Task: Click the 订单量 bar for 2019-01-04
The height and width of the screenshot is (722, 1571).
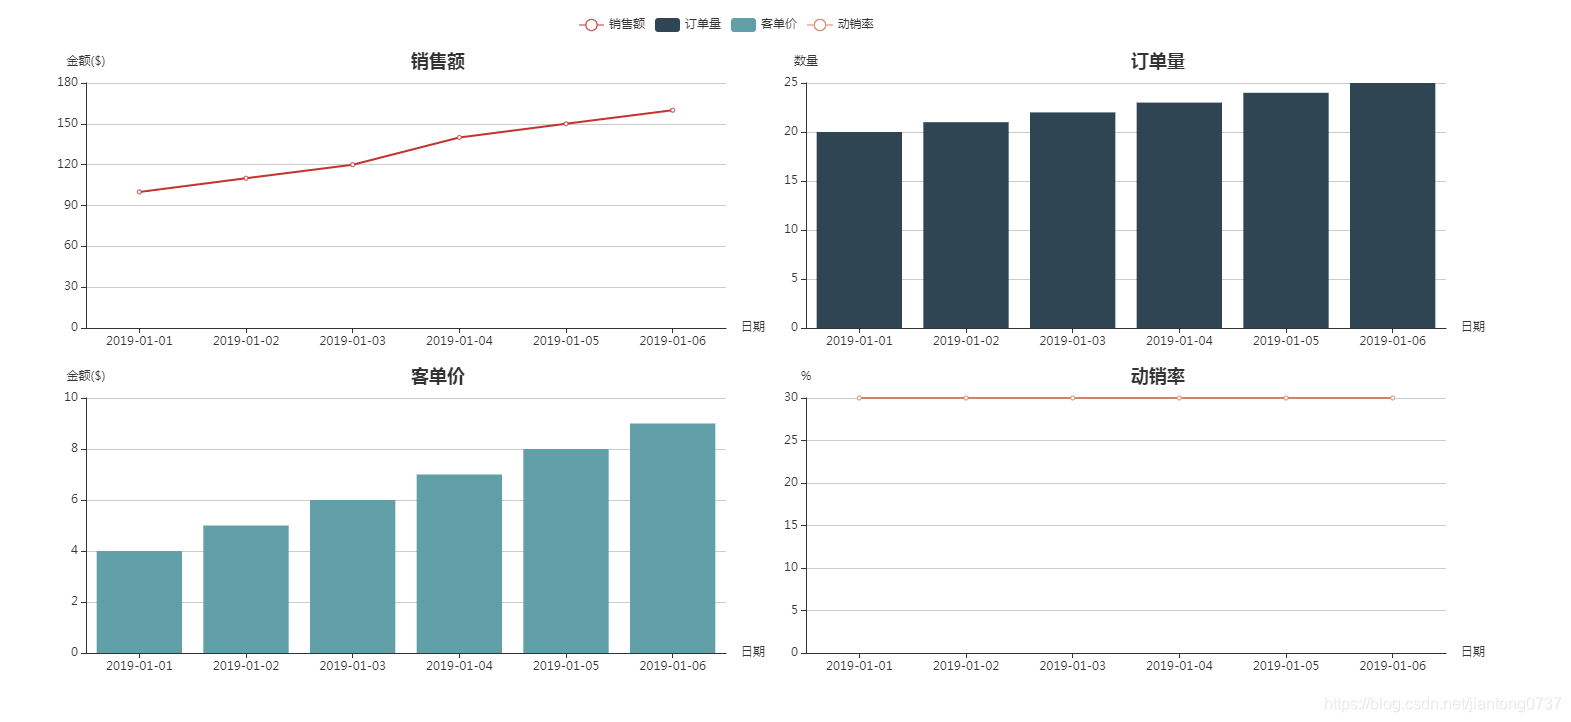Action: (x=1179, y=215)
